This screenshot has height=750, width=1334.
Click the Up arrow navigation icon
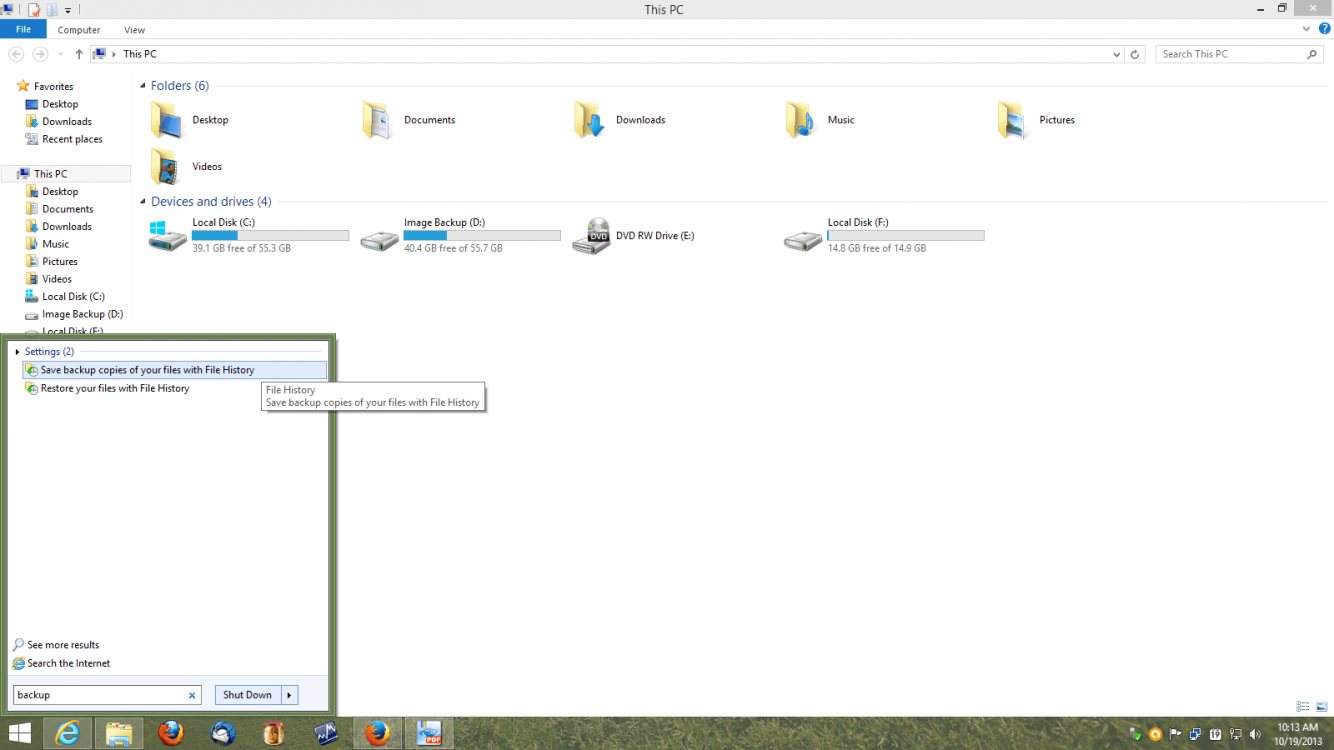coord(79,54)
